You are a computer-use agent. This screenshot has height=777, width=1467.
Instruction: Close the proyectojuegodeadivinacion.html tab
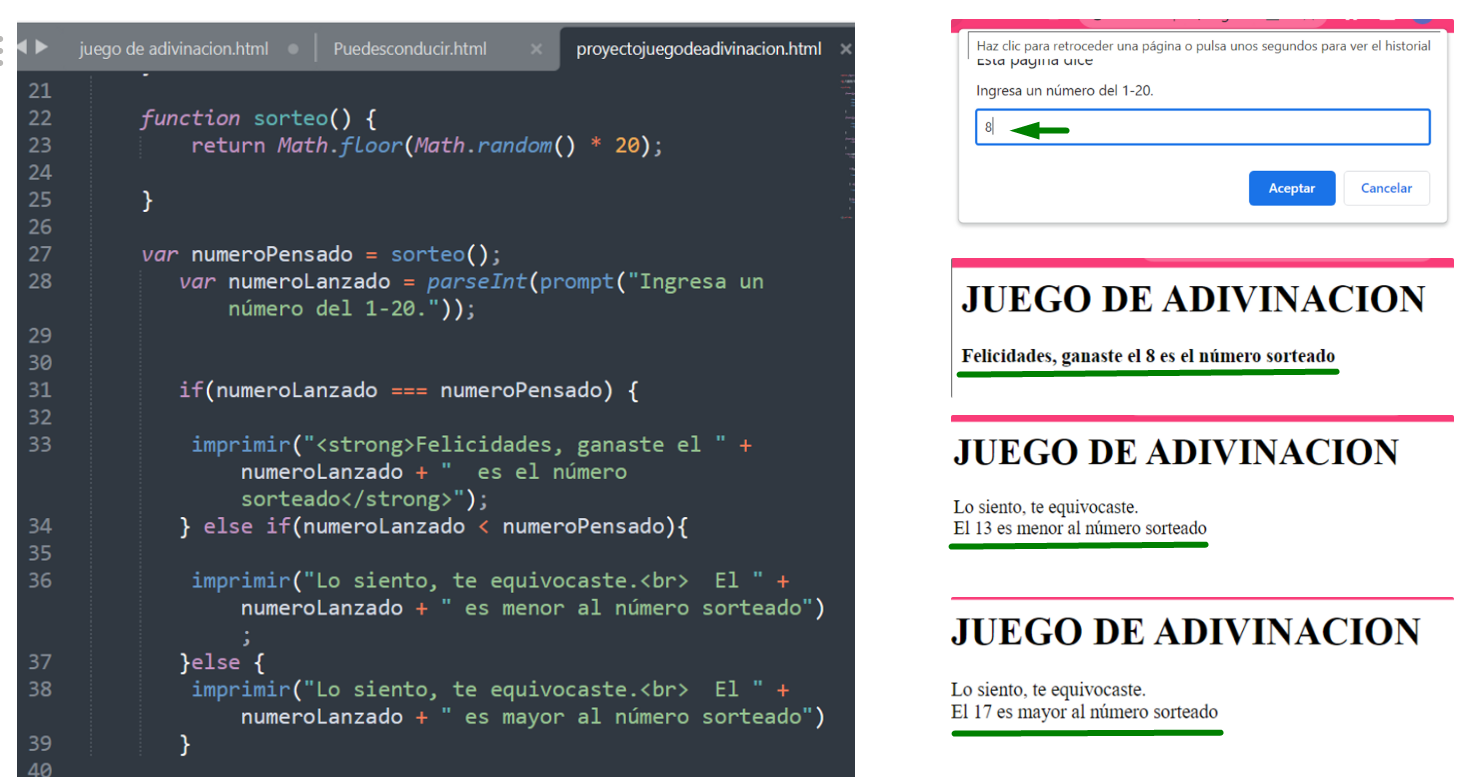pos(845,48)
